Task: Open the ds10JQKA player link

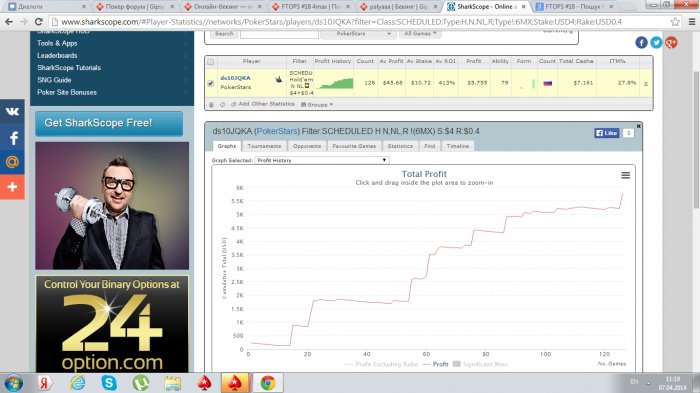Action: (235, 78)
